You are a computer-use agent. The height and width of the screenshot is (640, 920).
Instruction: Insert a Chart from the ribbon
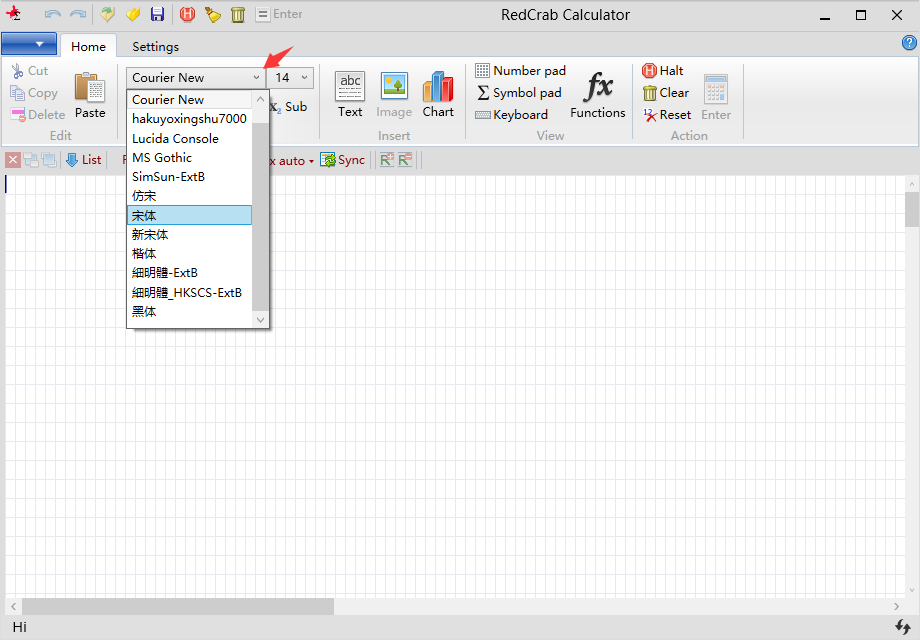coord(438,95)
